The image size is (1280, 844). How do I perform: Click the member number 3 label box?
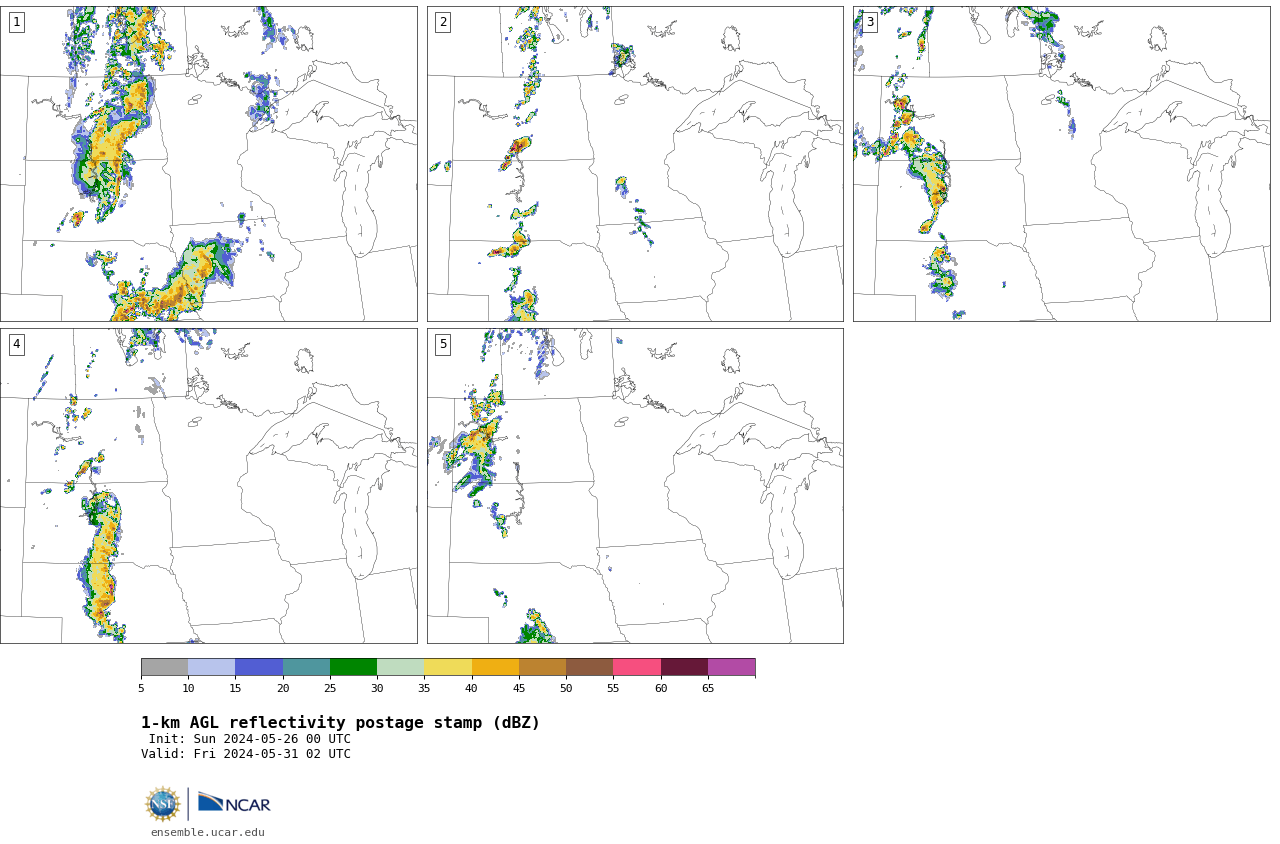pyautogui.click(x=870, y=22)
